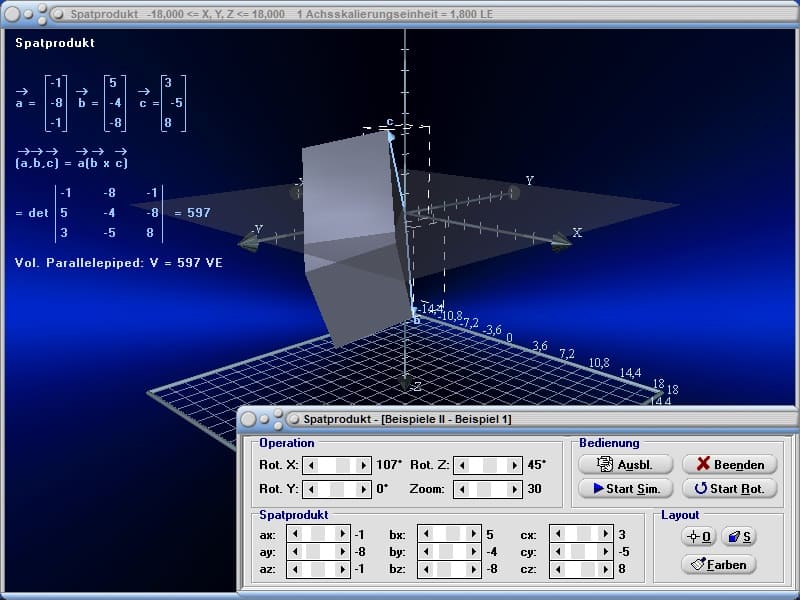The image size is (800, 600).
Task: Click the first round button on the main title bar
Action: click(x=13, y=14)
